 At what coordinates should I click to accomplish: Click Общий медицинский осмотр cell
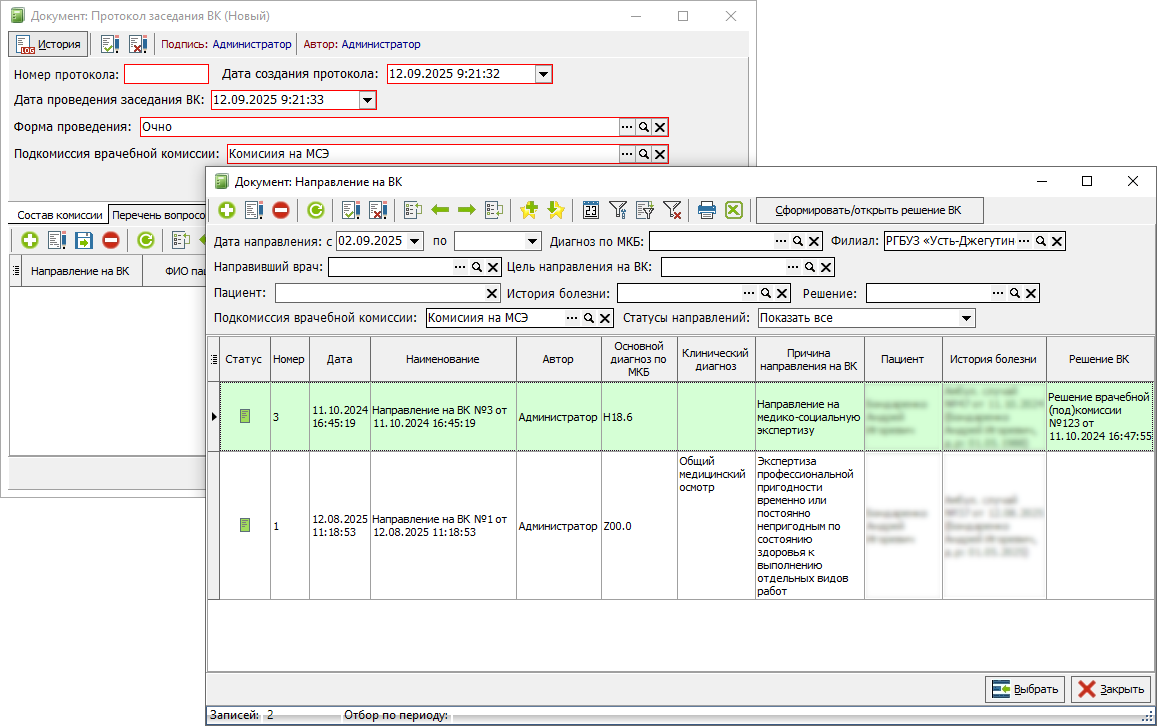click(x=716, y=526)
